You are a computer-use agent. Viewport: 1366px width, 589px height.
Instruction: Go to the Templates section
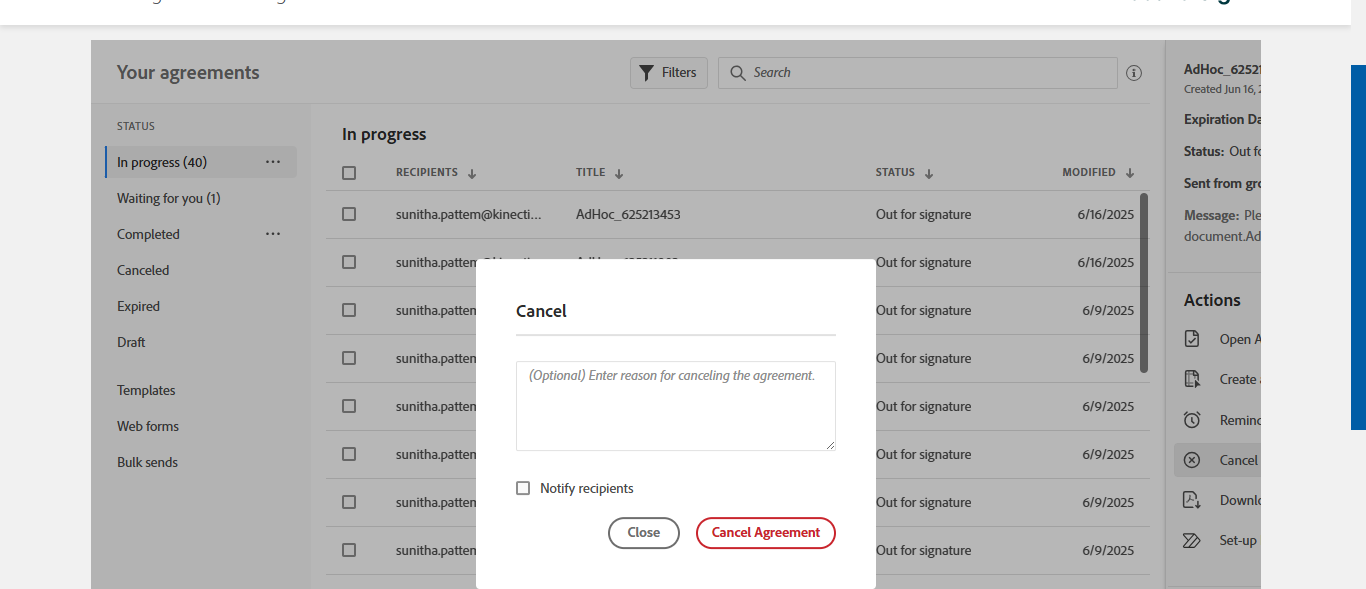pos(146,390)
